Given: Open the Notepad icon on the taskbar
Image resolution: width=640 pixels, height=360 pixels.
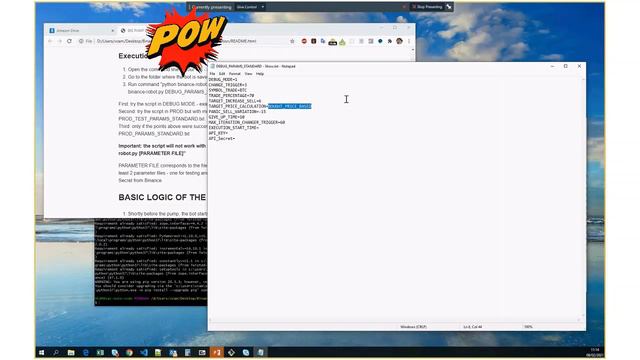Looking at the screenshot, I should pyautogui.click(x=260, y=352).
